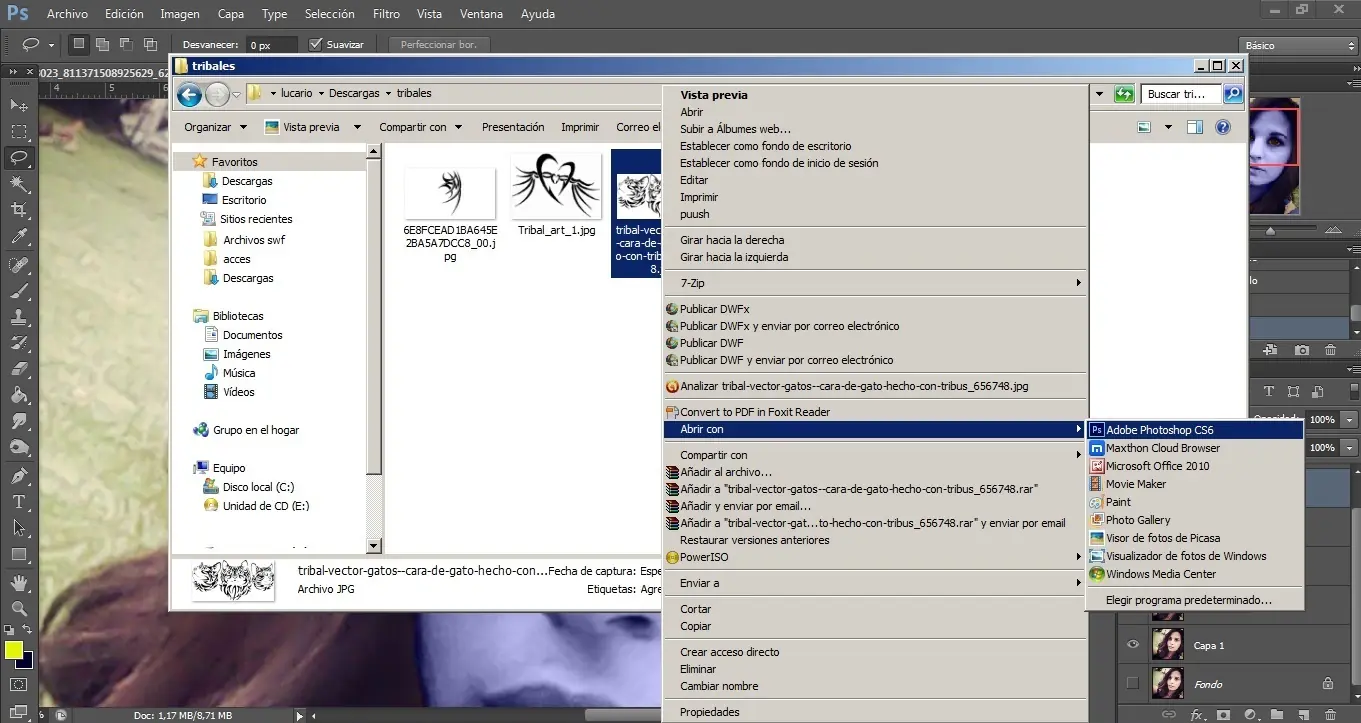This screenshot has width=1361, height=723.
Task: Open the layer opacity 100% dropdown arrow
Action: click(x=1350, y=420)
